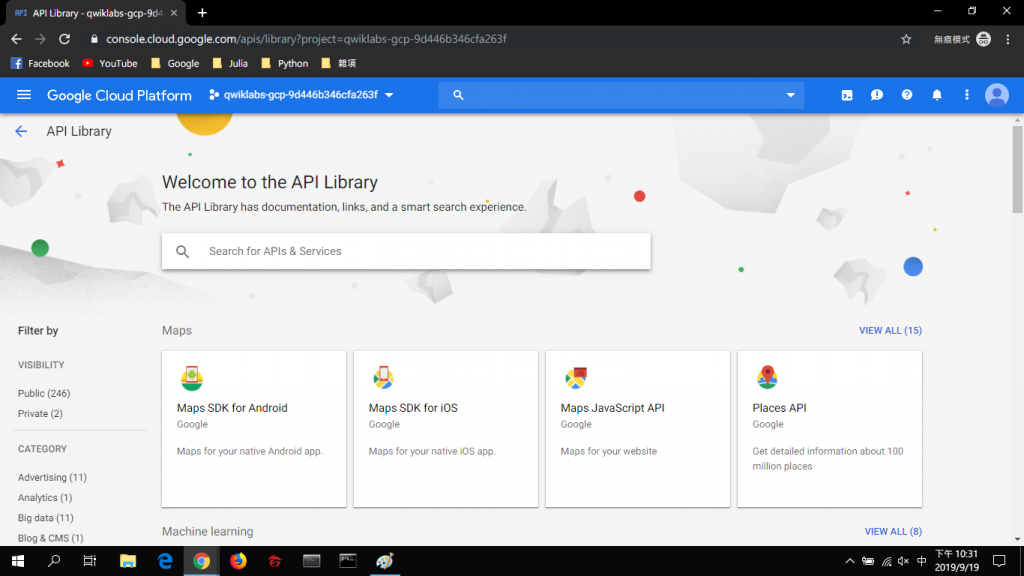Show notifications bell
Viewport: 1024px width, 576px height.
coord(936,95)
